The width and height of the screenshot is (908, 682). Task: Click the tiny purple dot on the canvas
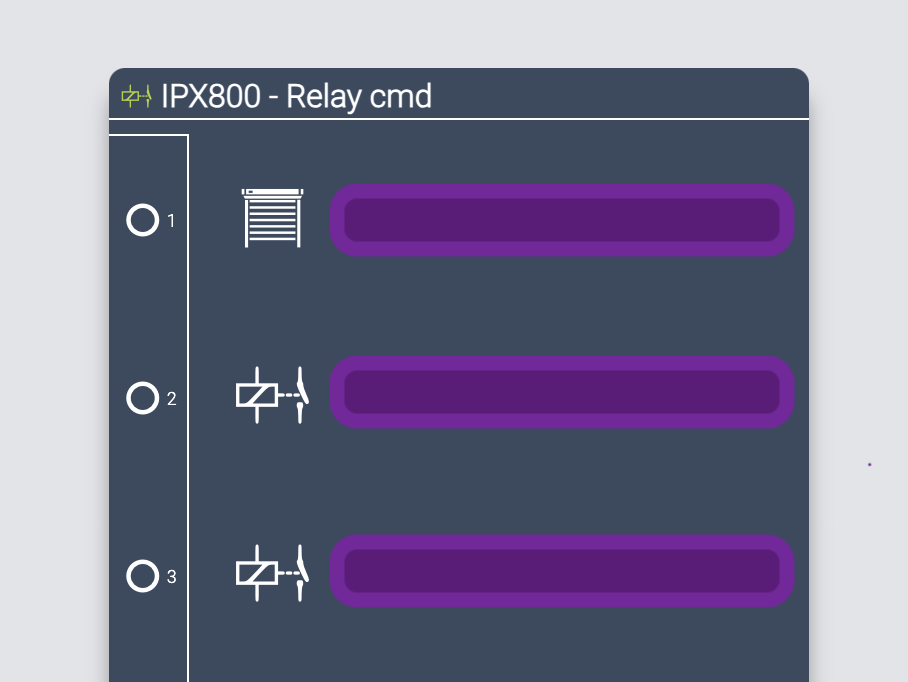pyautogui.click(x=869, y=464)
